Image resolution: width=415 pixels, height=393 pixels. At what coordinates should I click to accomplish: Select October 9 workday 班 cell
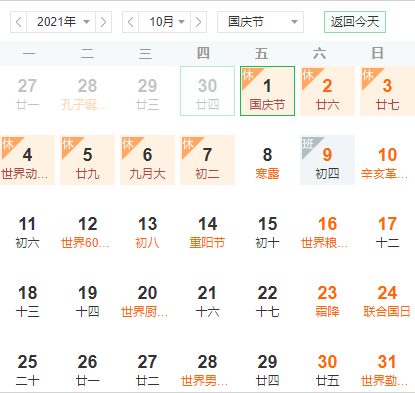coord(327,160)
